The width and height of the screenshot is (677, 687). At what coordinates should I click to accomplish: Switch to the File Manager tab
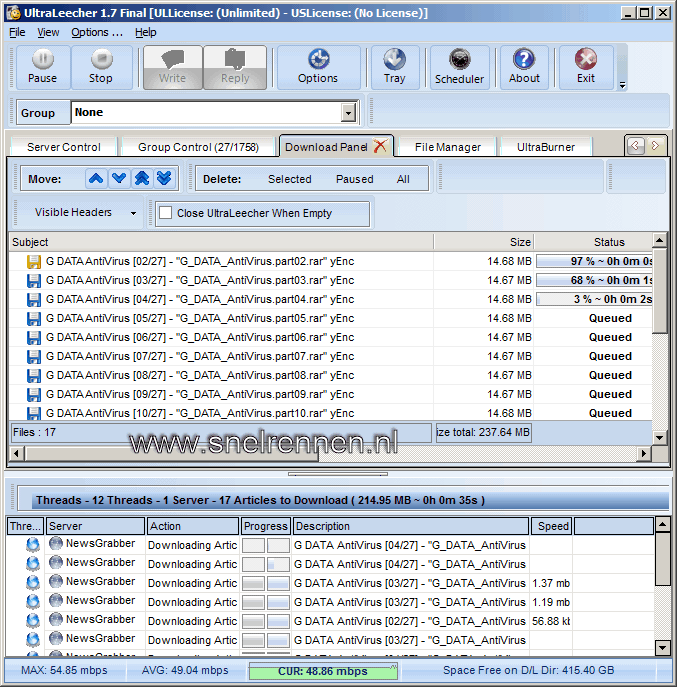click(448, 147)
